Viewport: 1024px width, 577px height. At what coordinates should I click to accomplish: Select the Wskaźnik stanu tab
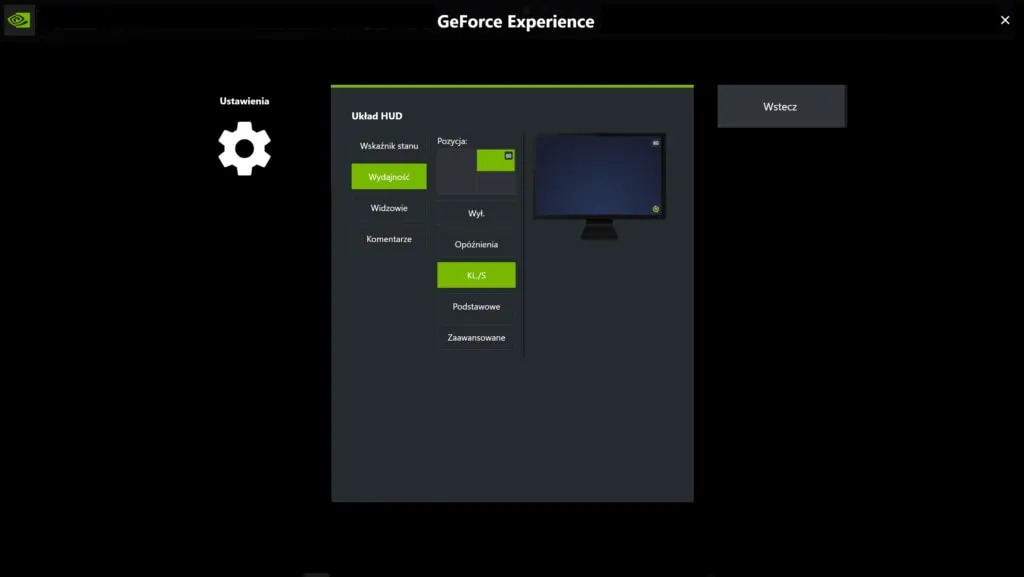(x=389, y=146)
